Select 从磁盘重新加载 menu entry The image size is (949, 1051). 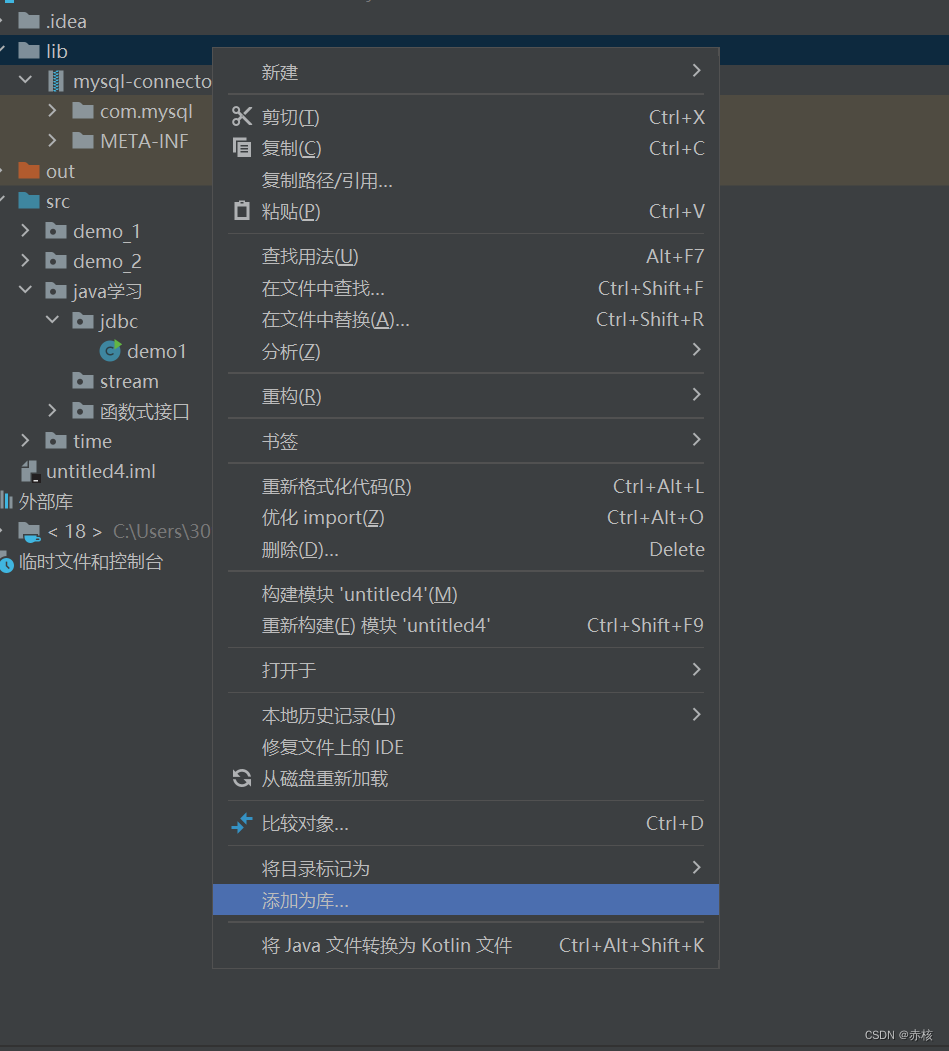(466, 778)
